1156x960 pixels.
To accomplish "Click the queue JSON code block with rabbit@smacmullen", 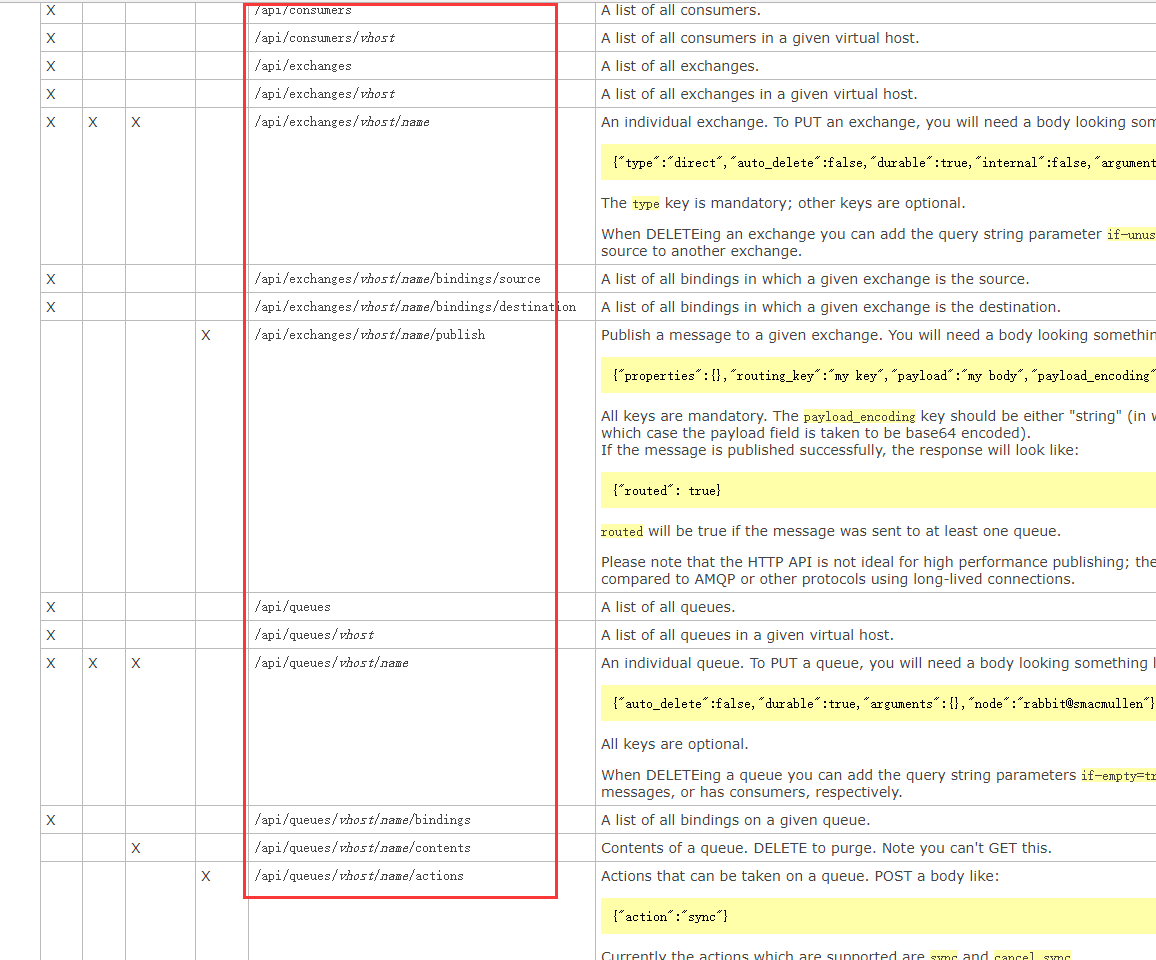I will coord(878,703).
